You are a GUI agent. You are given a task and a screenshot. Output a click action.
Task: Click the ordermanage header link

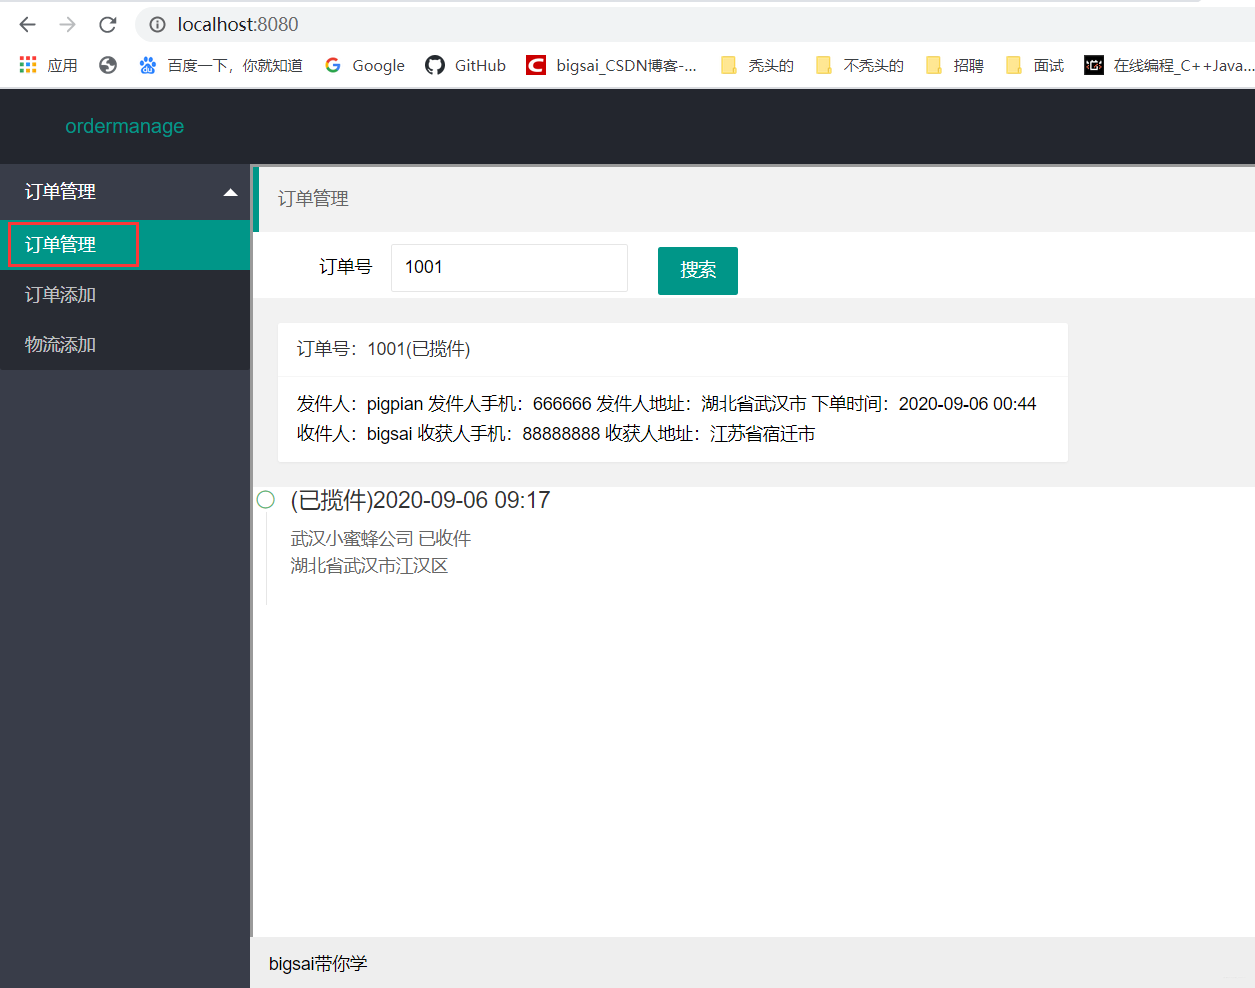(x=124, y=126)
